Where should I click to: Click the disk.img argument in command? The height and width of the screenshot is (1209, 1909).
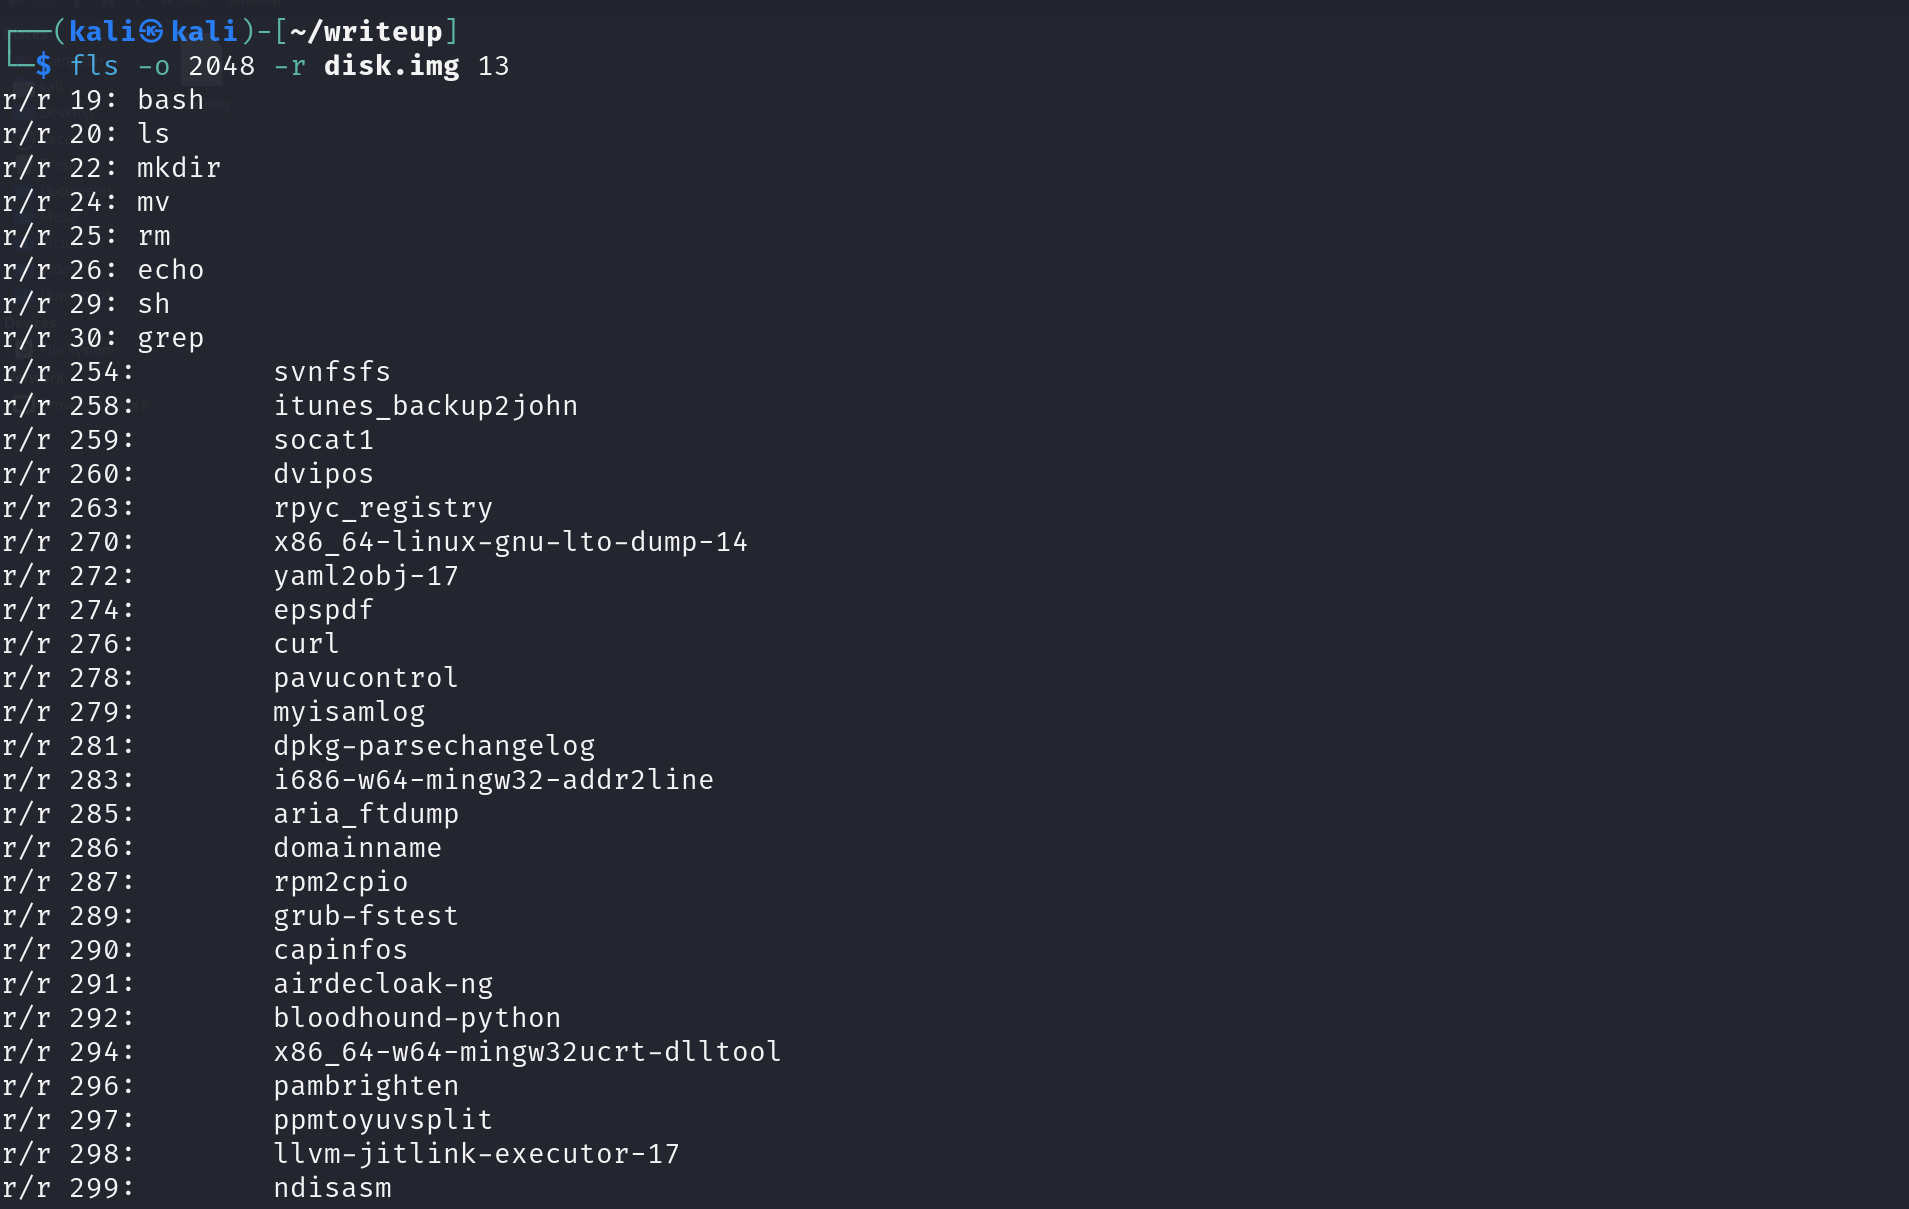click(x=391, y=66)
